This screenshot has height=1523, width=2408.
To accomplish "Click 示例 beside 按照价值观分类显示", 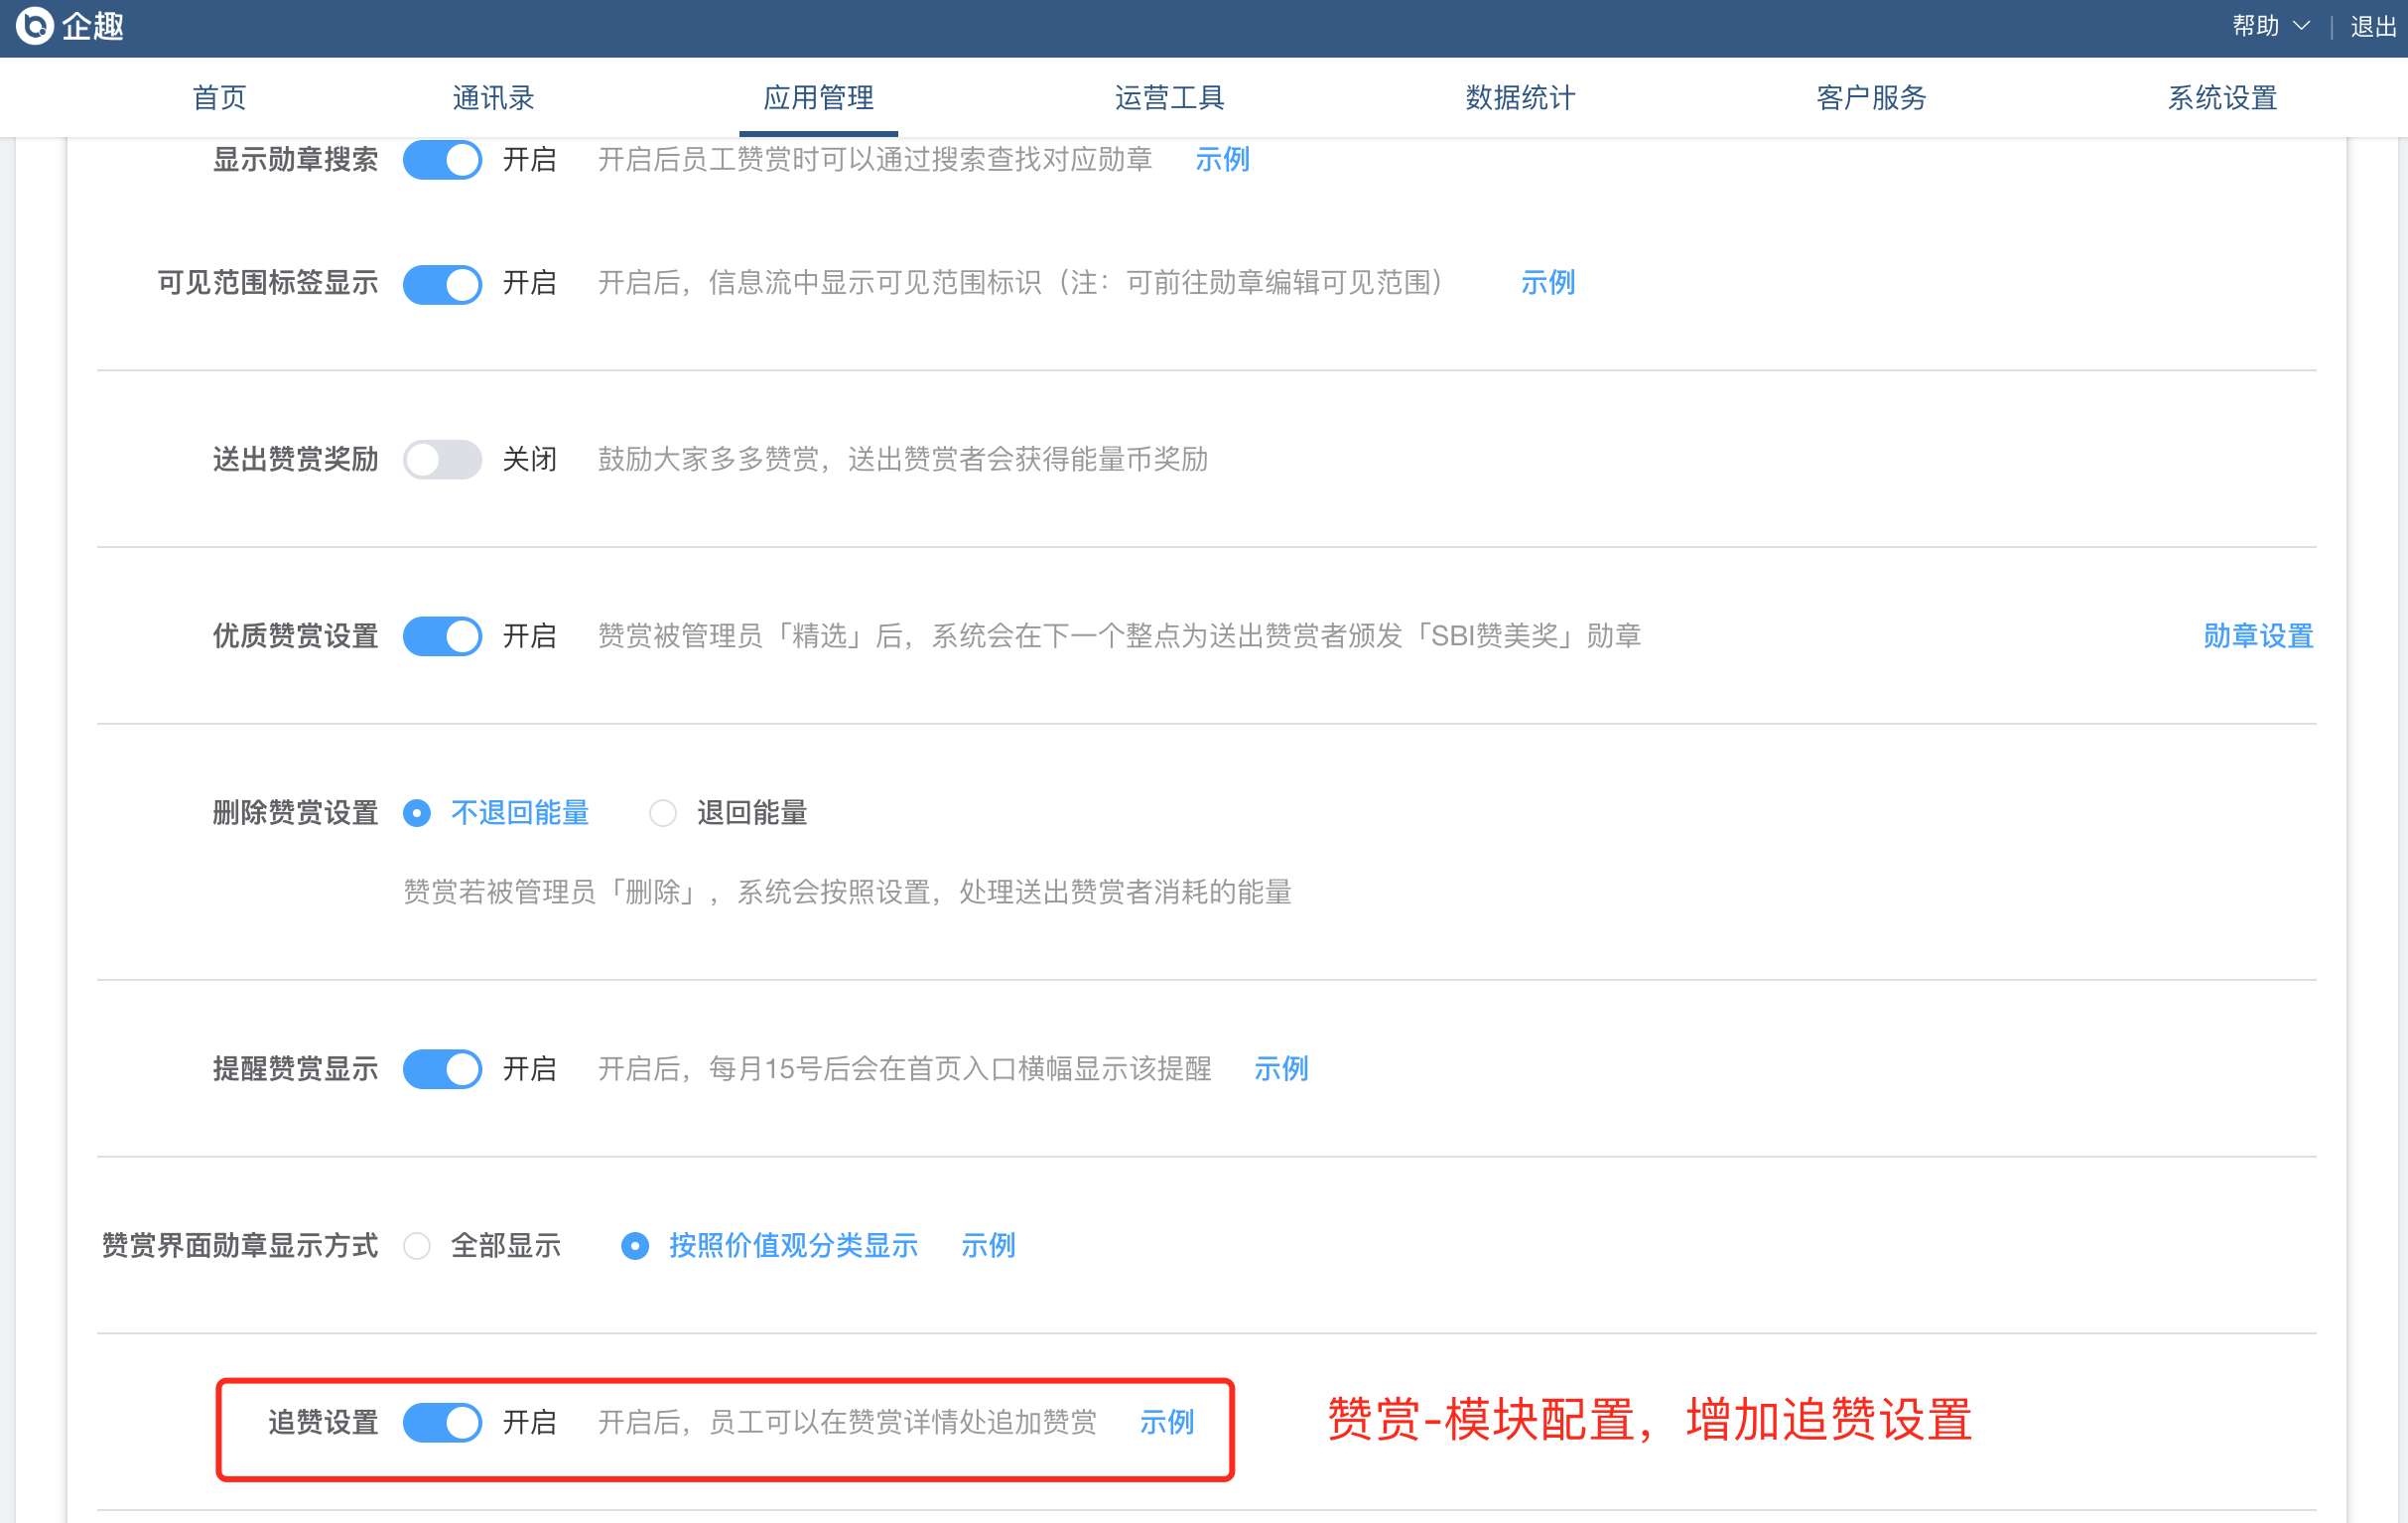I will pyautogui.click(x=987, y=1246).
